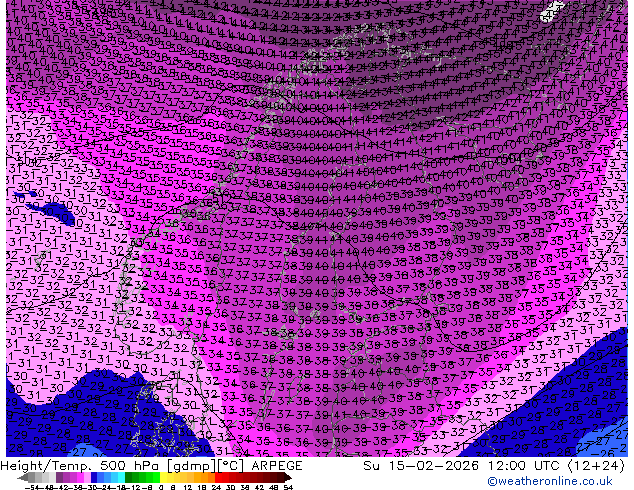The image size is (634, 490).
Task: Click the left gray arrow tip of the legend
Action: click(x=23, y=477)
